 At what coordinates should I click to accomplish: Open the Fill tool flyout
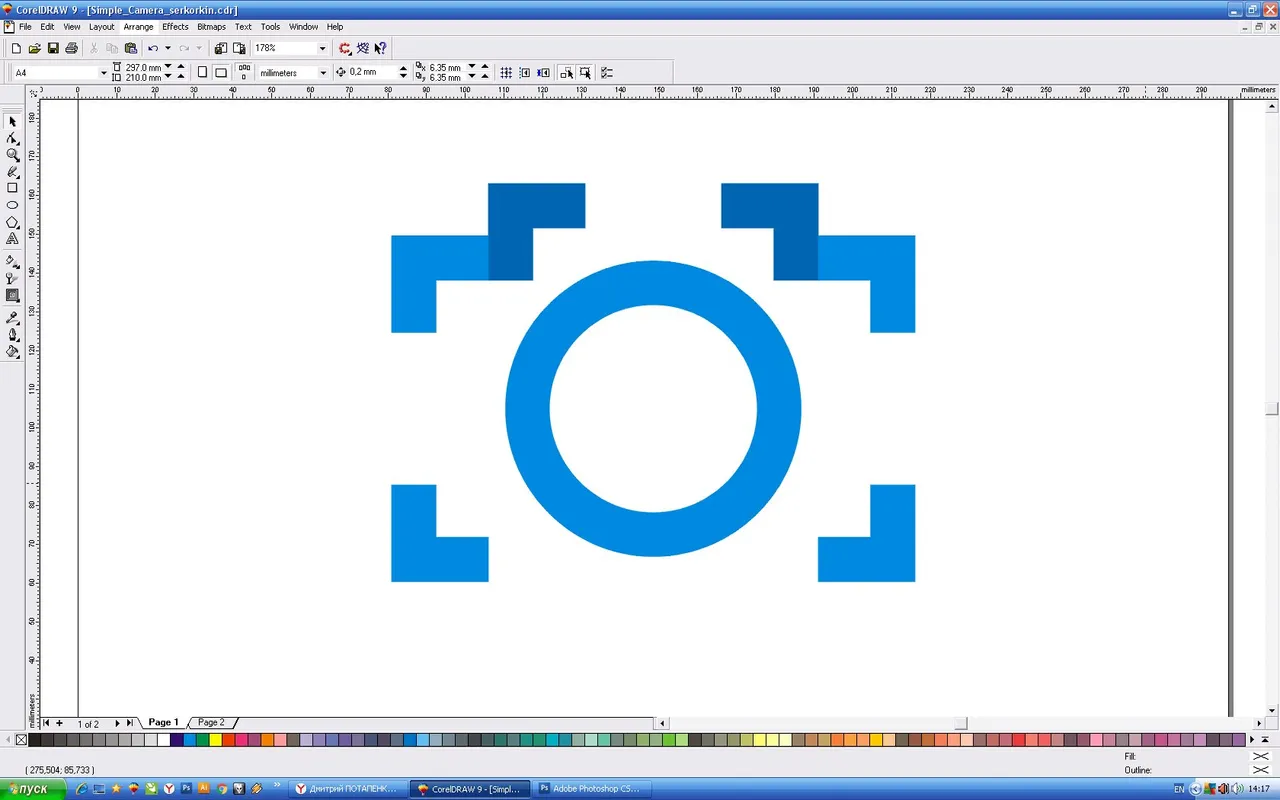pyautogui.click(x=12, y=352)
